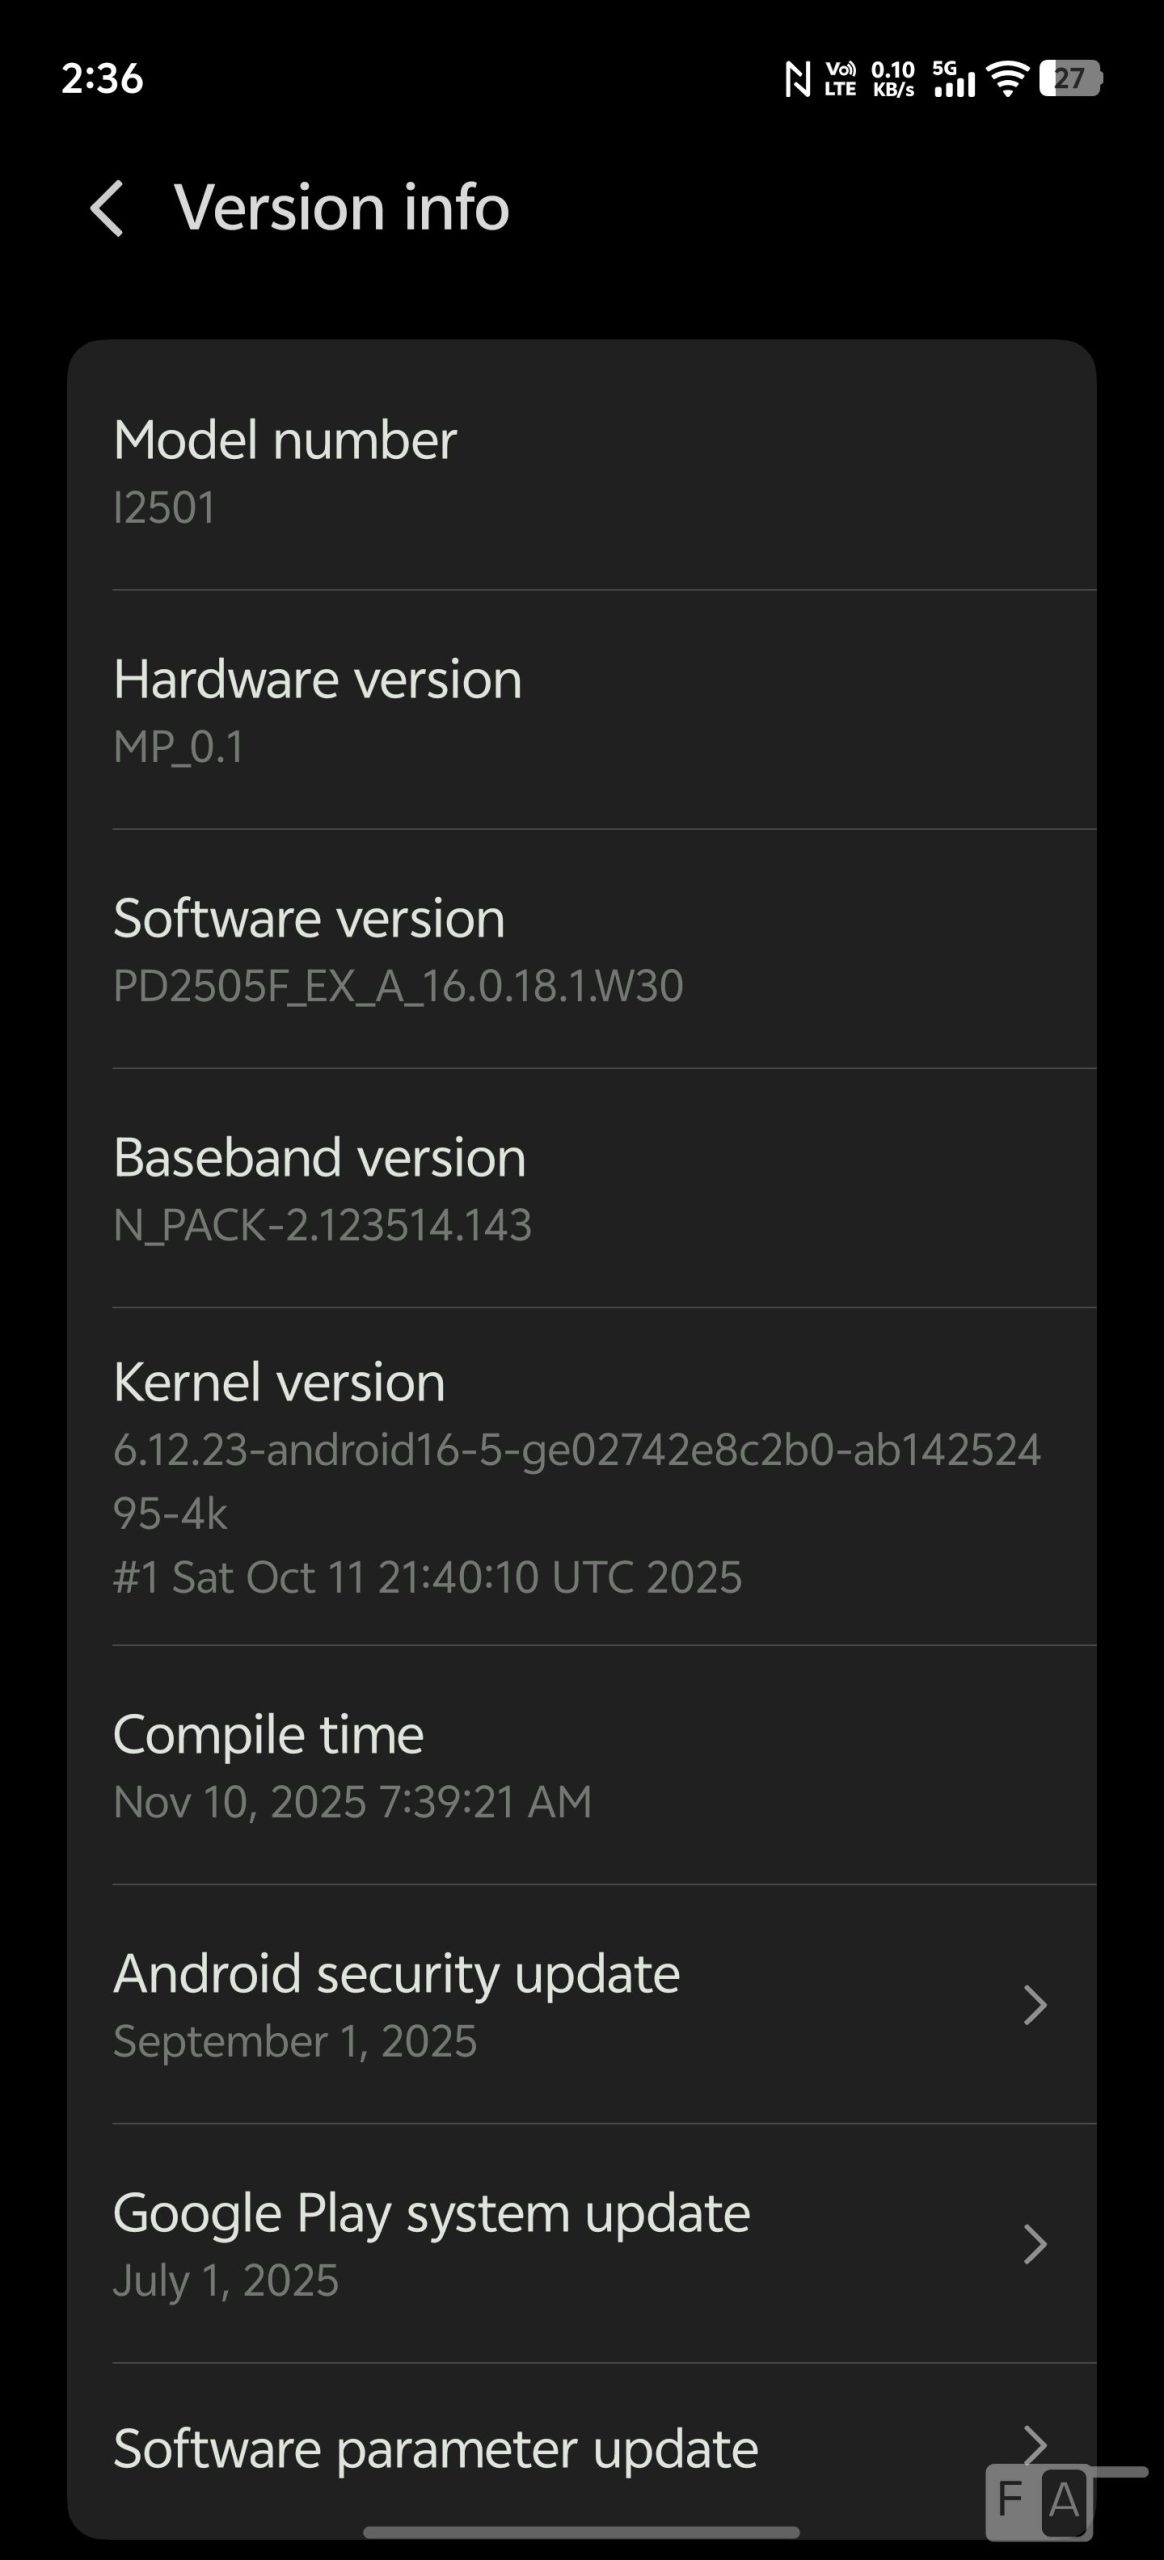The width and height of the screenshot is (1164, 2560).
Task: Tap the Version info page title
Action: pos(342,208)
